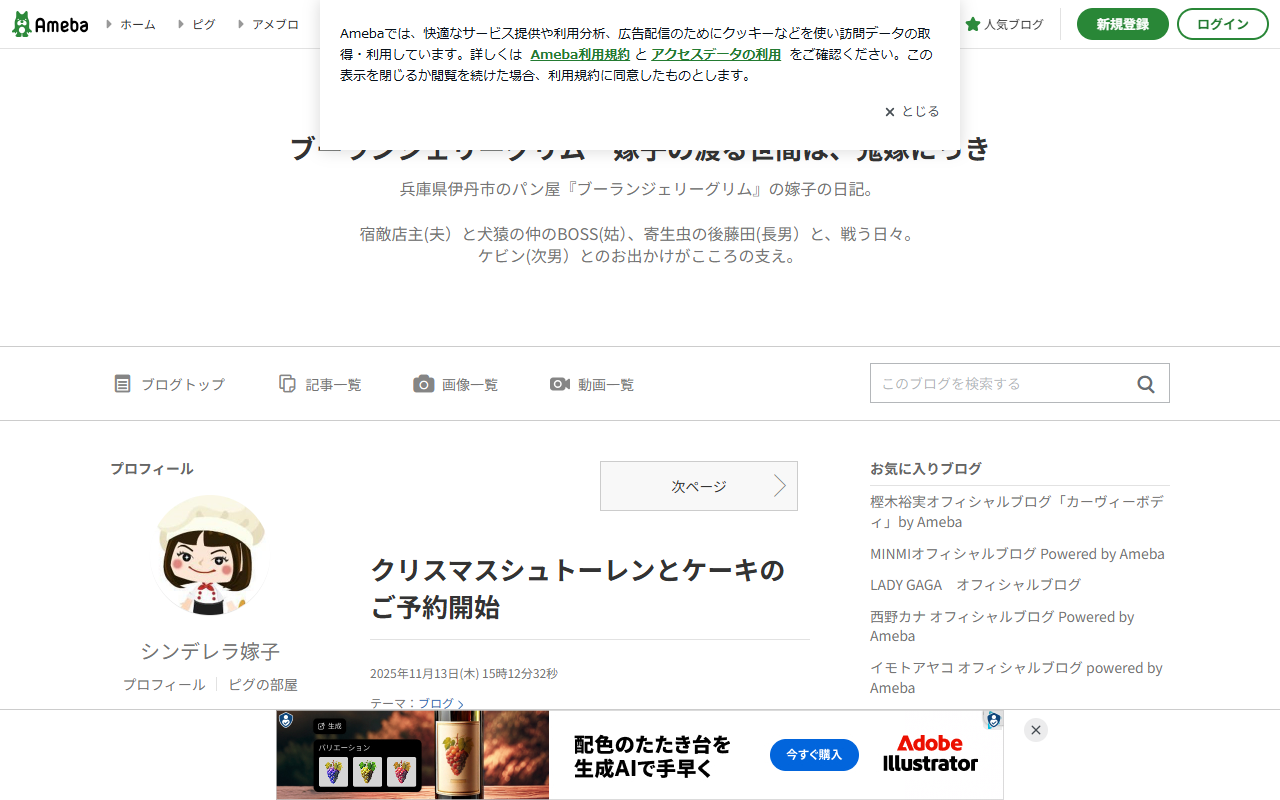Close the cookie notice with とじる
The image size is (1280, 800).
pyautogui.click(x=912, y=111)
